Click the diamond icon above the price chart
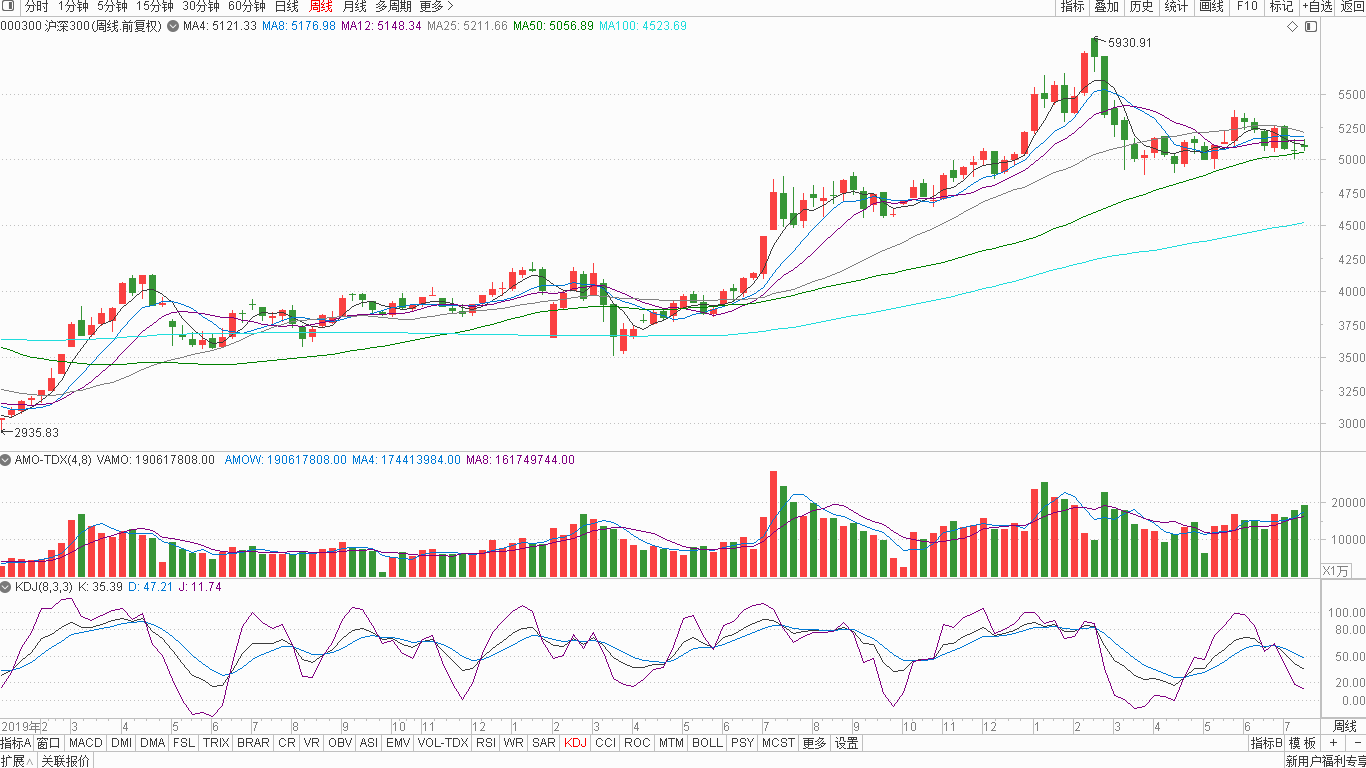The image size is (1366, 768). click(1292, 26)
